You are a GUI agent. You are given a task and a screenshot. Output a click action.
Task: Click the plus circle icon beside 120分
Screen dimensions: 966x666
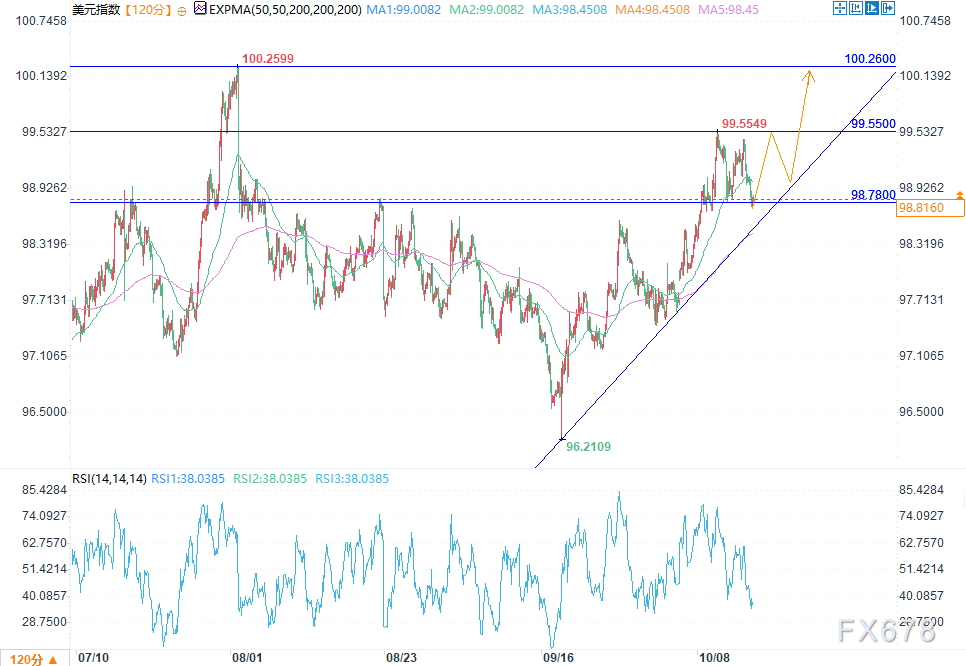point(180,9)
